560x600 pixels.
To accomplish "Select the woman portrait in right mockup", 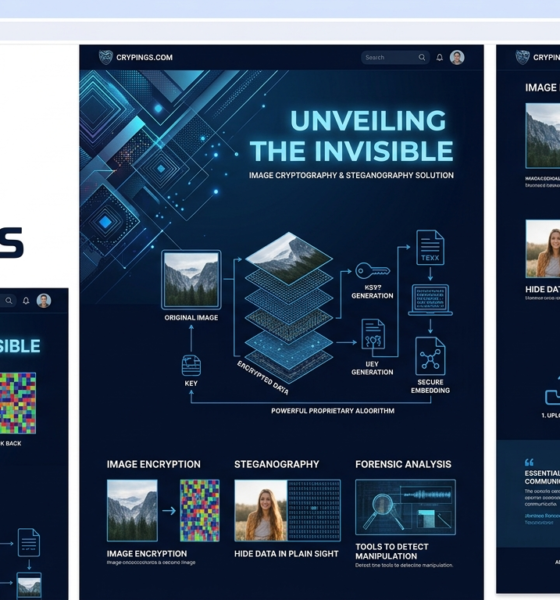I will 543,249.
